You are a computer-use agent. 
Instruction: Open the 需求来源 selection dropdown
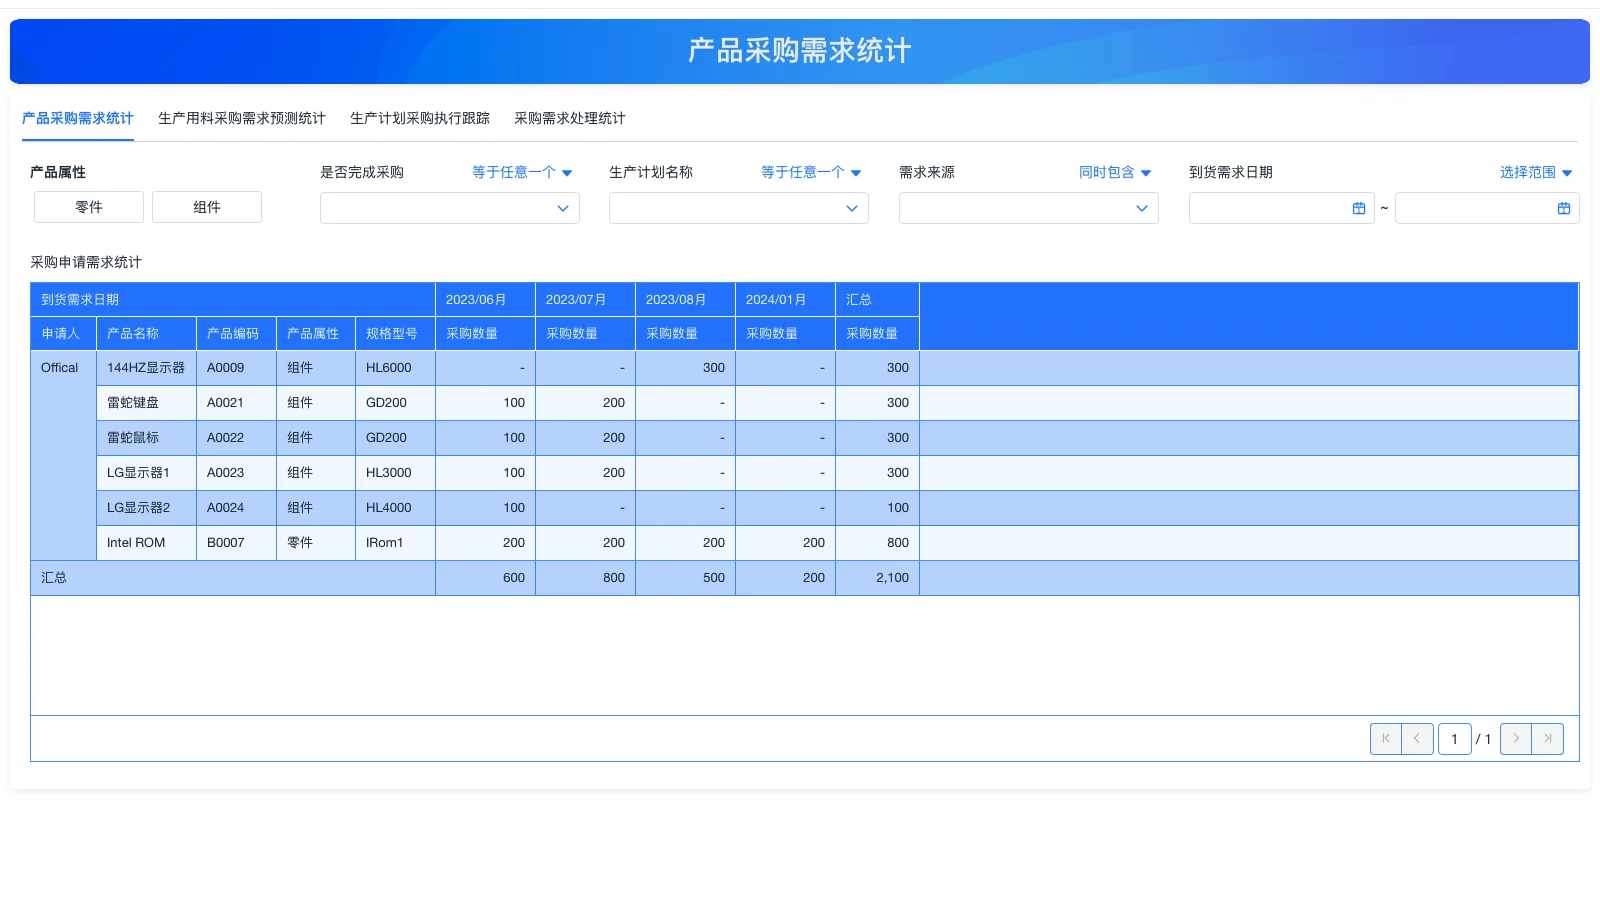1028,208
